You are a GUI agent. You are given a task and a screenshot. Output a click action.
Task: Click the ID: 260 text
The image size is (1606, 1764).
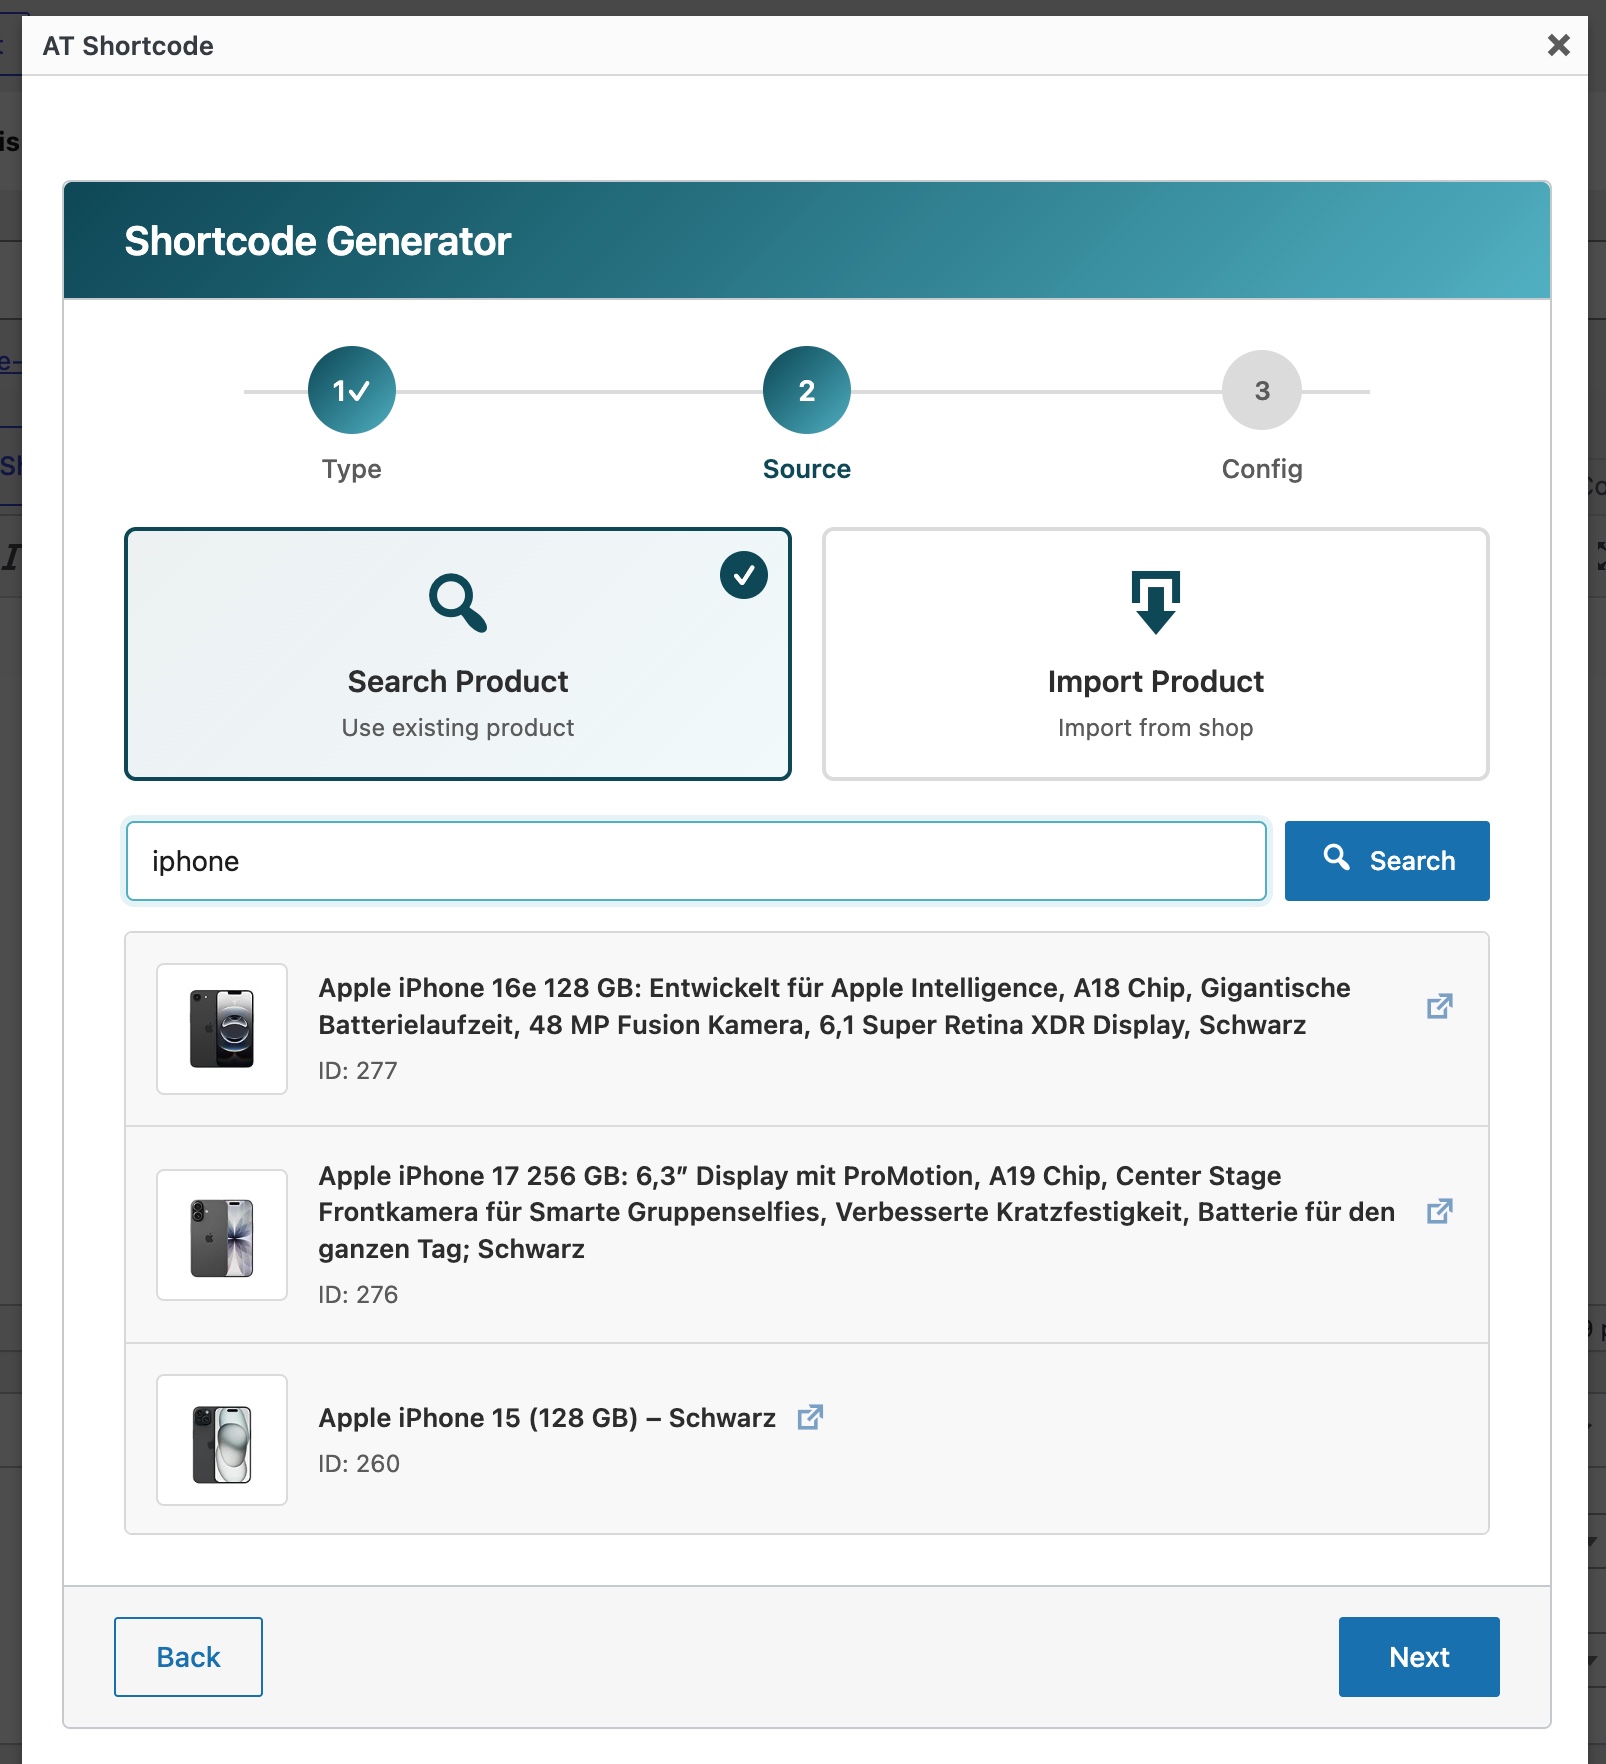(359, 1463)
